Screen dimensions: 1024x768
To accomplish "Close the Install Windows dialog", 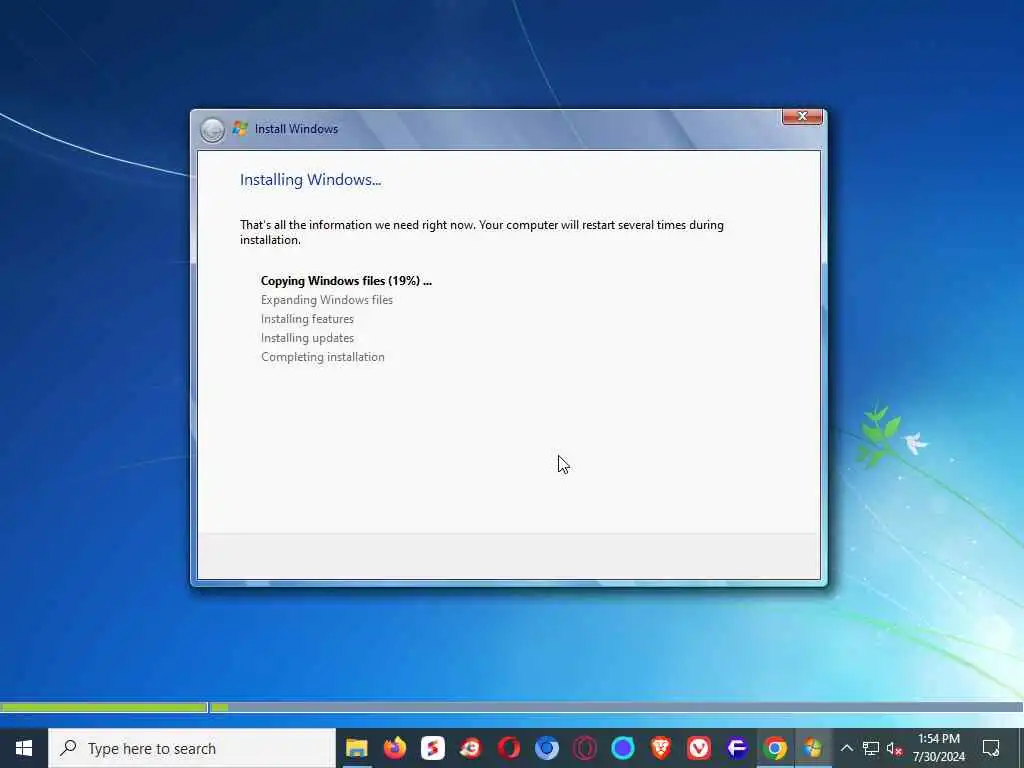I will [x=802, y=116].
